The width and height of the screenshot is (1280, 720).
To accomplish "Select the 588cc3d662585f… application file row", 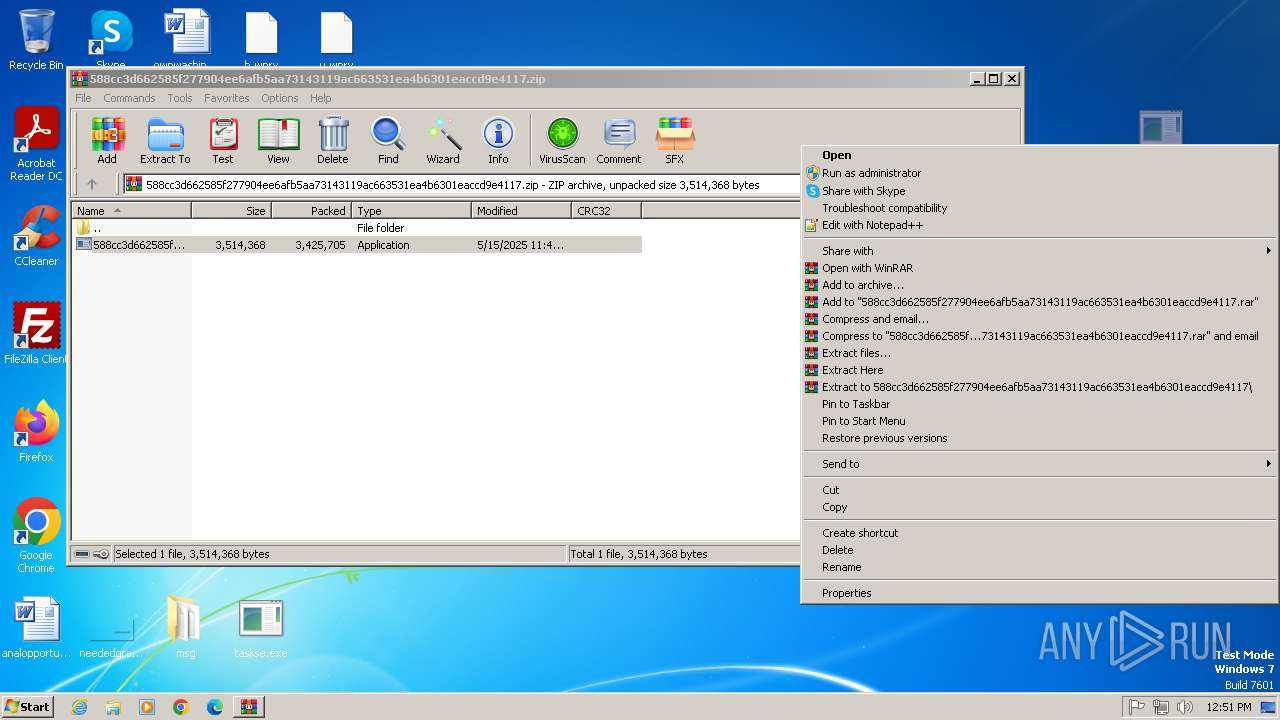I will click(357, 245).
